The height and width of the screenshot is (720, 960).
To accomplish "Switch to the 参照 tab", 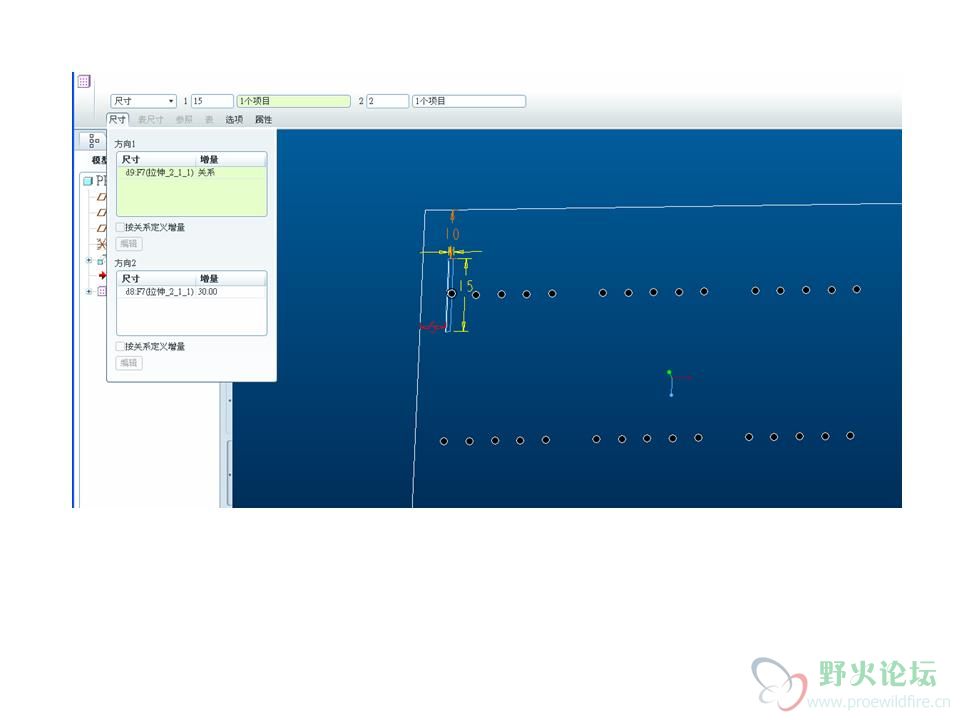I will point(184,119).
